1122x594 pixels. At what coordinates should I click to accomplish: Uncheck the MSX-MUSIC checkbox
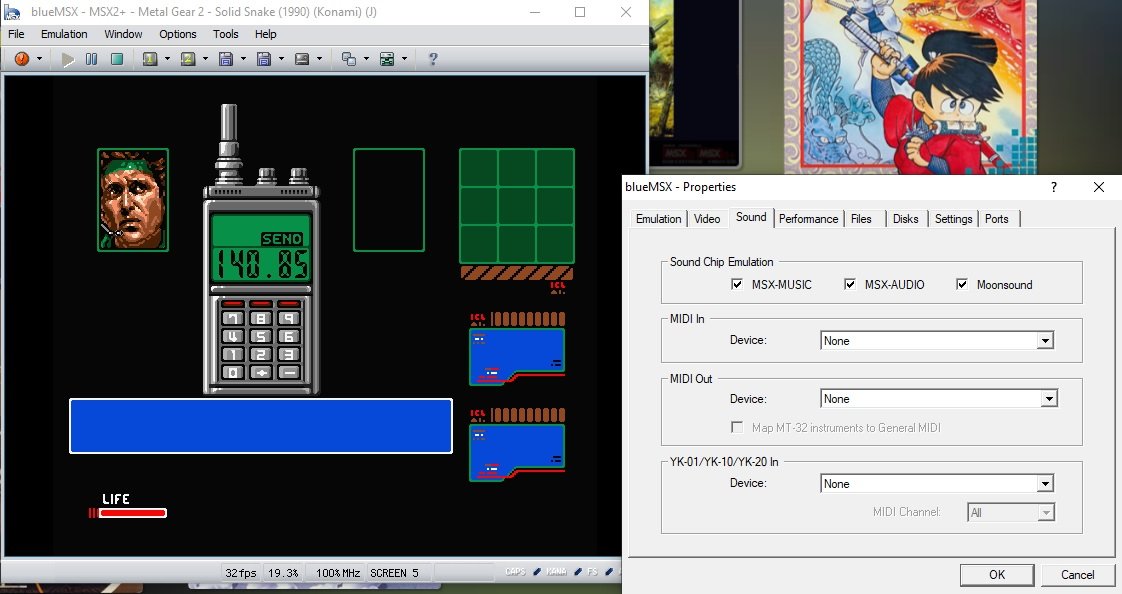[736, 284]
